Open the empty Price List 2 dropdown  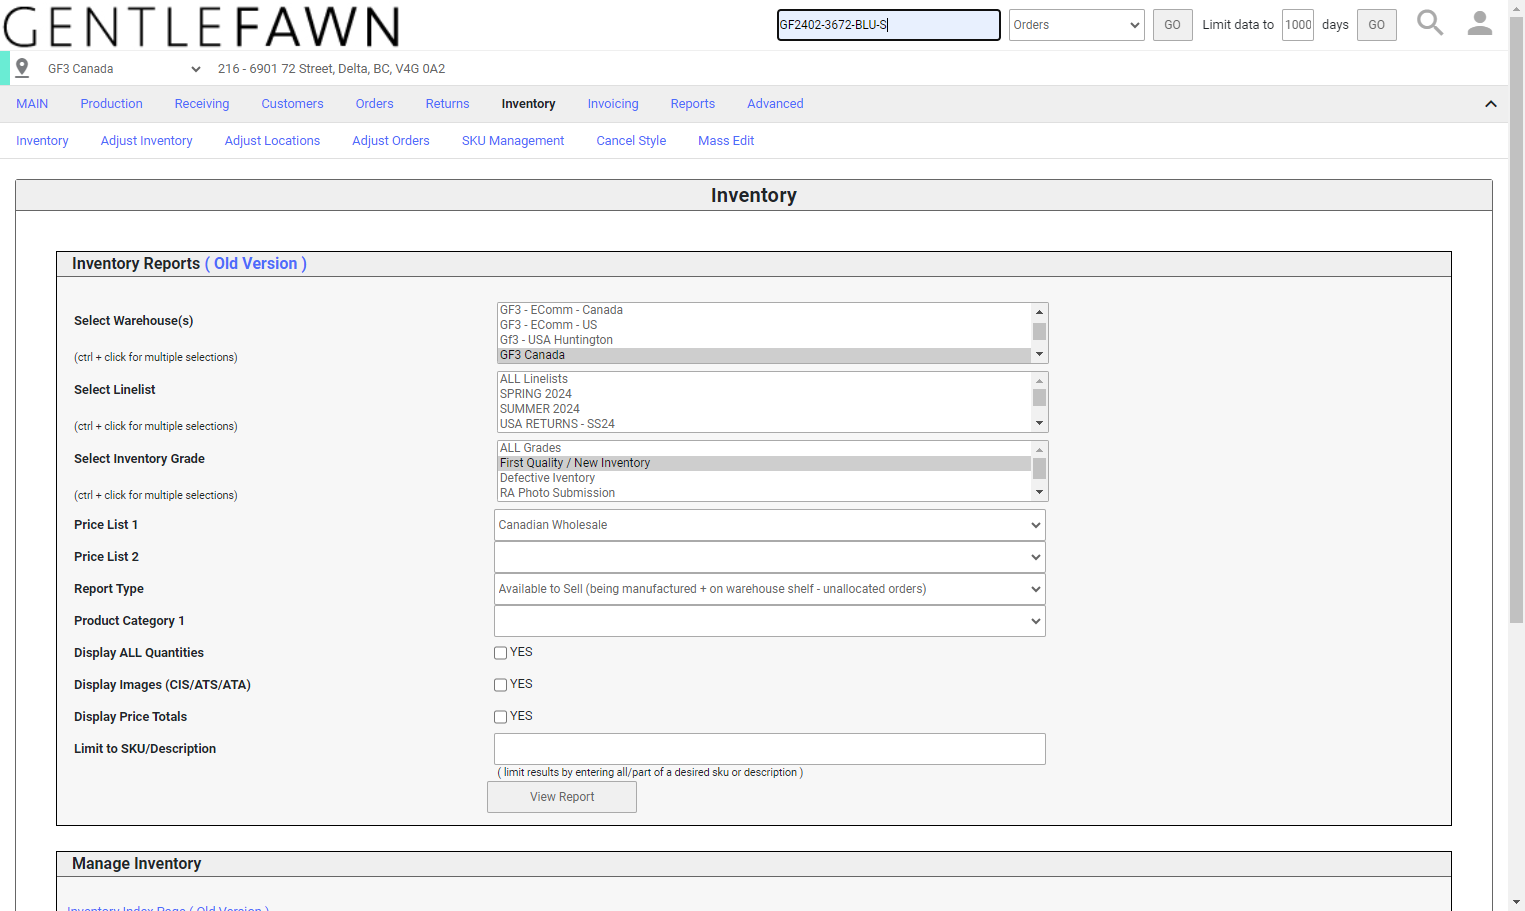tap(770, 557)
